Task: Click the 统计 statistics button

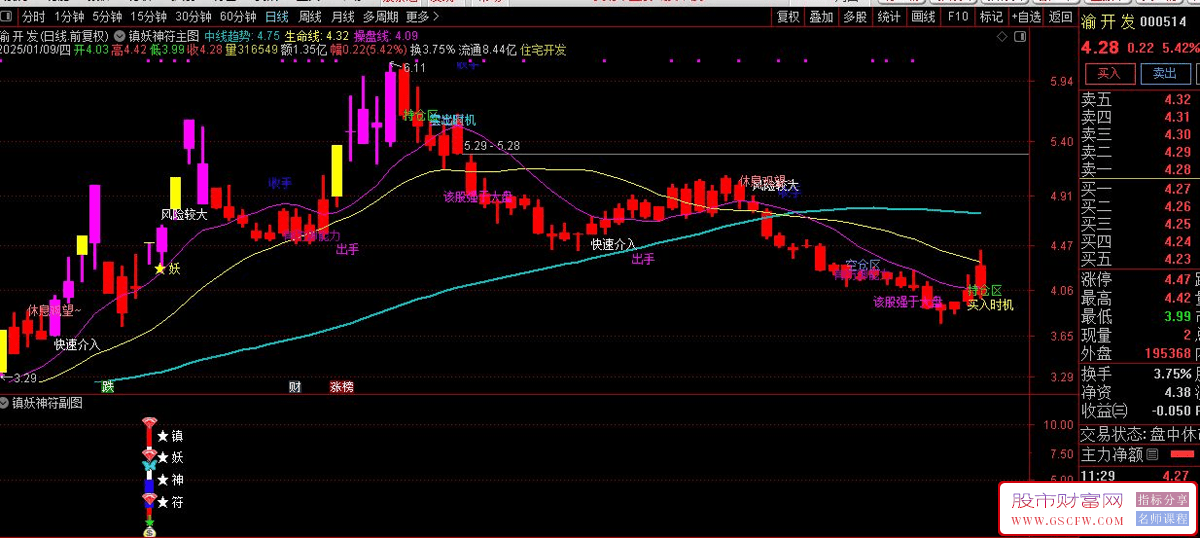Action: tap(888, 17)
